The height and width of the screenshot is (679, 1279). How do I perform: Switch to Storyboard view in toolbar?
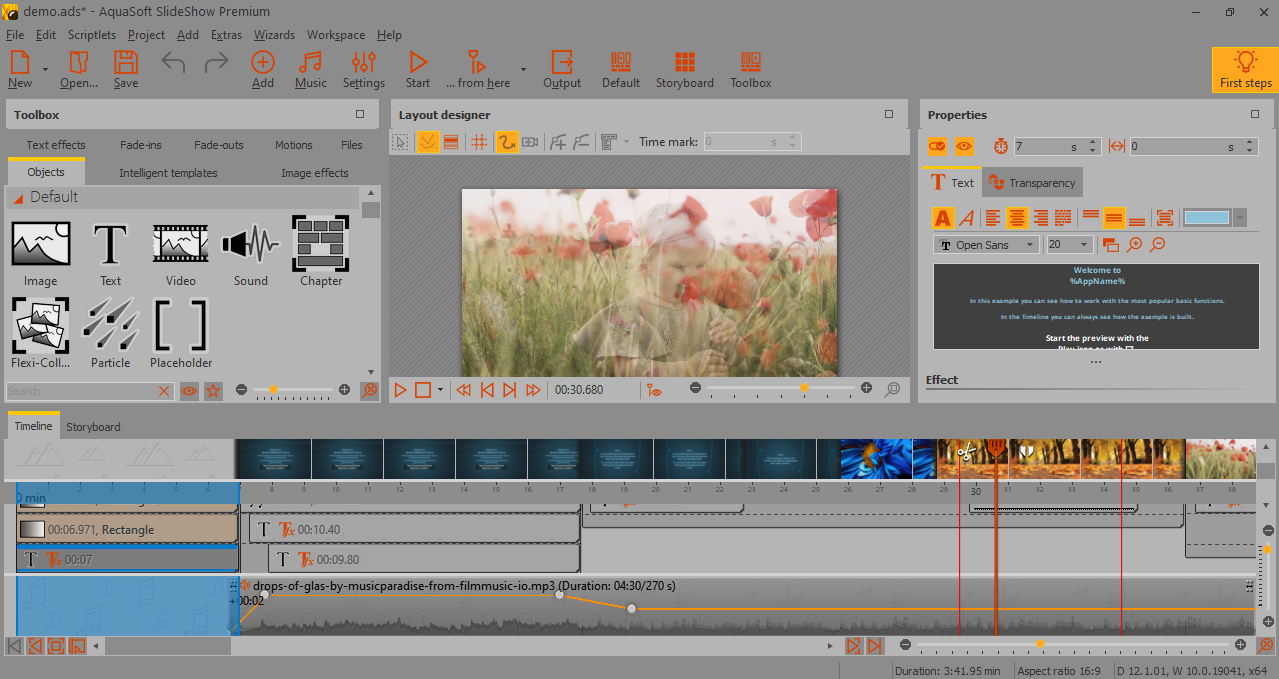pyautogui.click(x=685, y=69)
